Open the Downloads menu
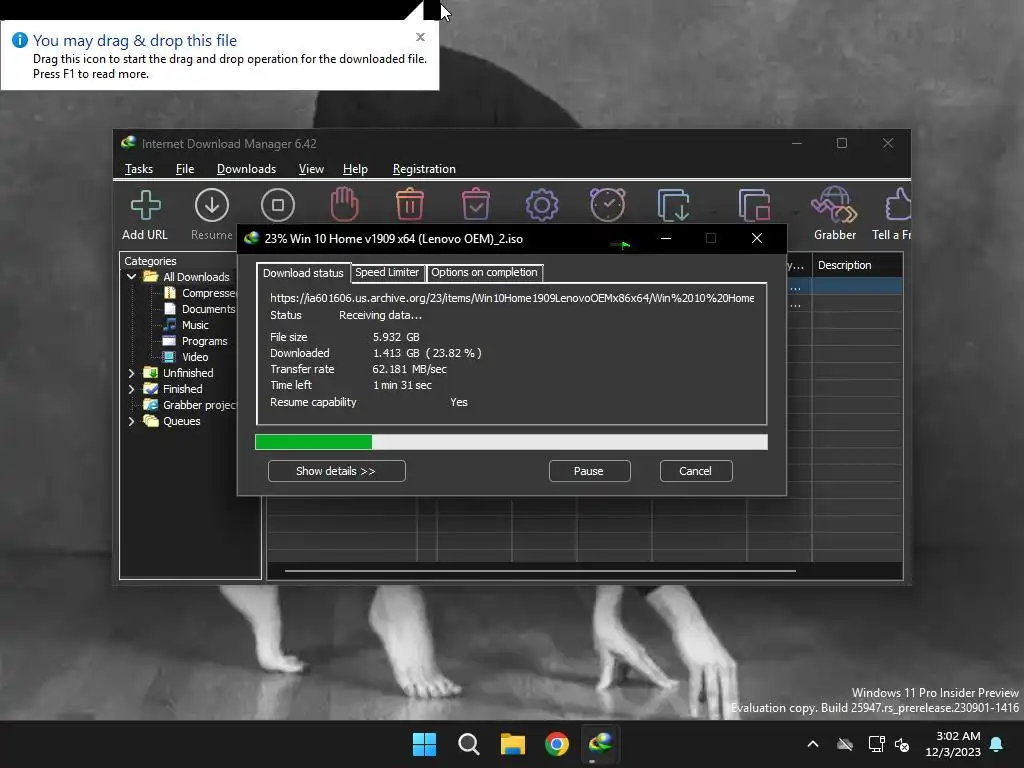Image resolution: width=1024 pixels, height=768 pixels. click(x=246, y=168)
